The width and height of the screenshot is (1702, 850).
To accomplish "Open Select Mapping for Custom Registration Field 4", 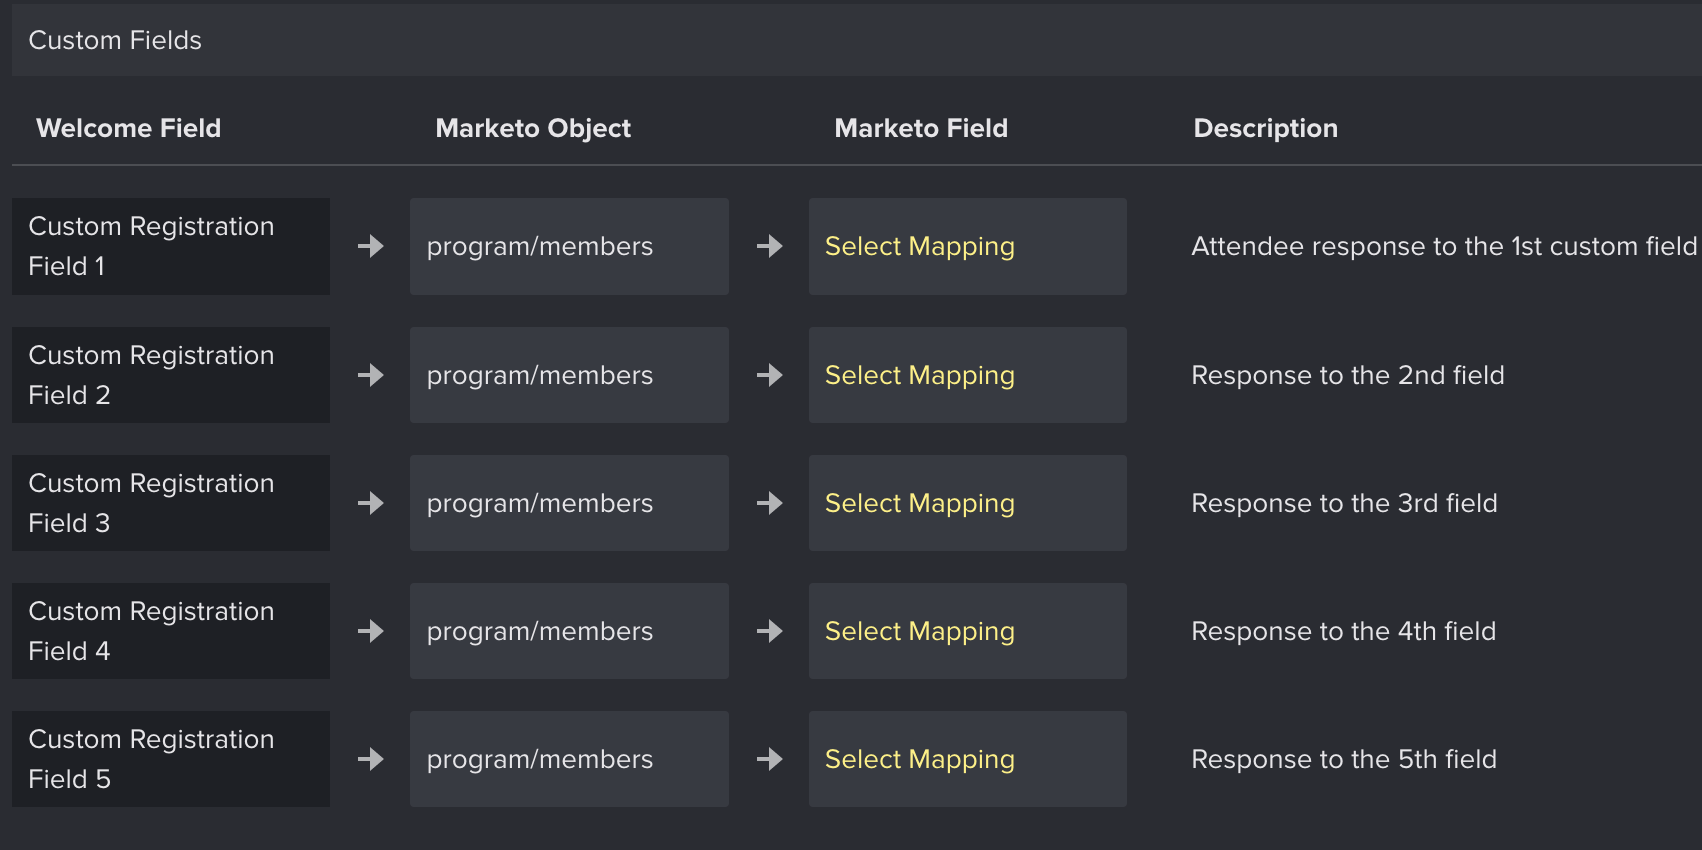I will [x=968, y=631].
